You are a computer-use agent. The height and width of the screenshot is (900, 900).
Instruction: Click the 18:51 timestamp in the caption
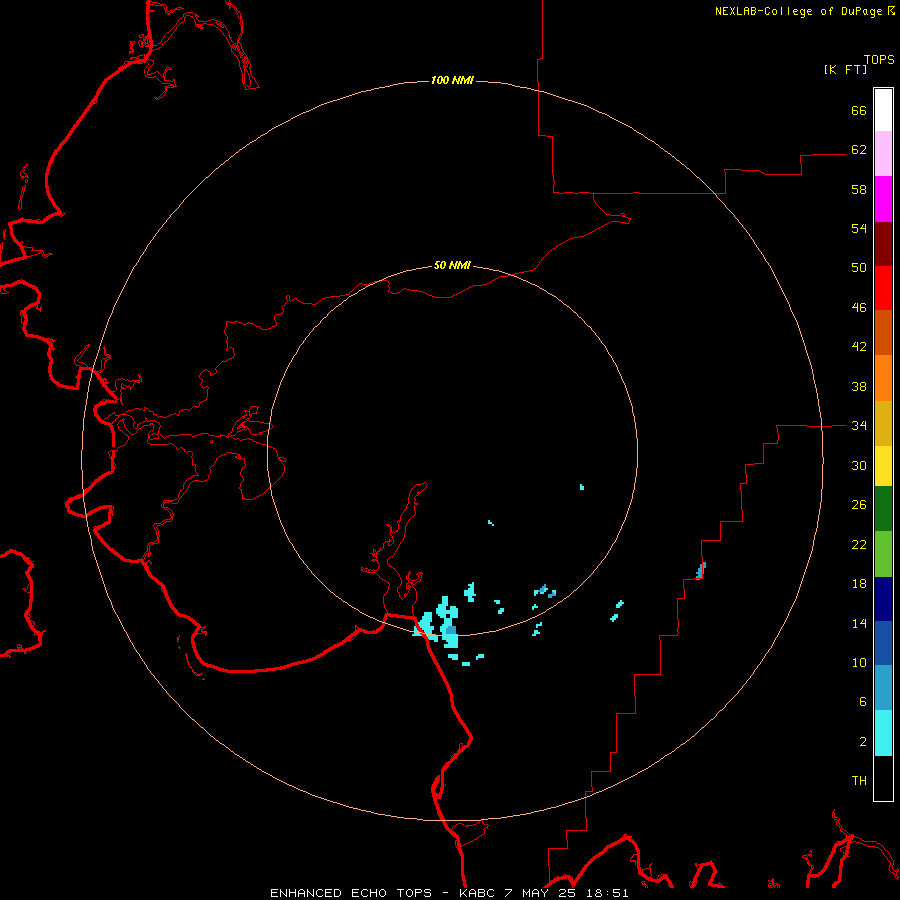click(x=607, y=893)
